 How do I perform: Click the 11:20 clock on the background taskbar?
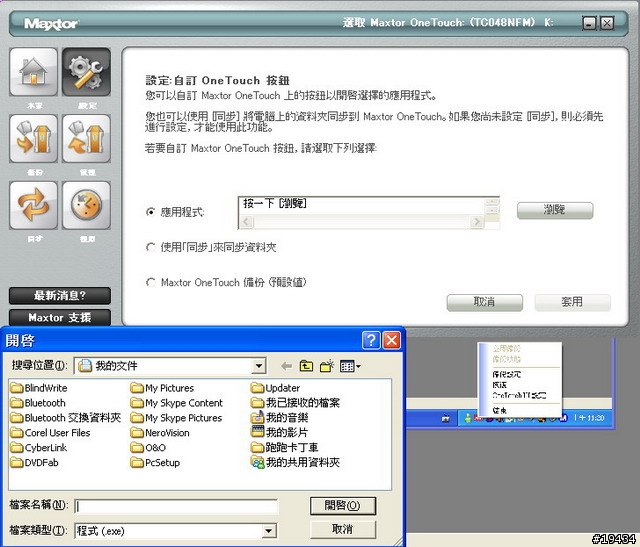(x=591, y=418)
